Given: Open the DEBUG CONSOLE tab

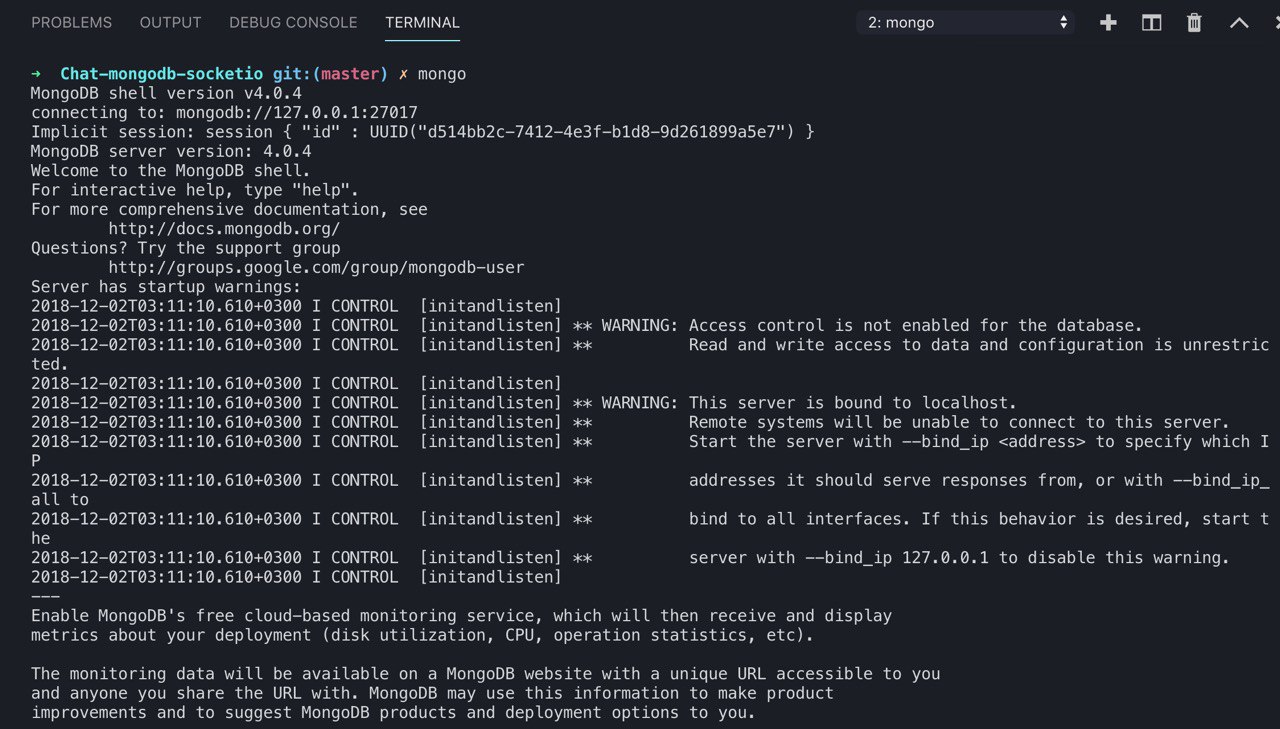Looking at the screenshot, I should (293, 22).
